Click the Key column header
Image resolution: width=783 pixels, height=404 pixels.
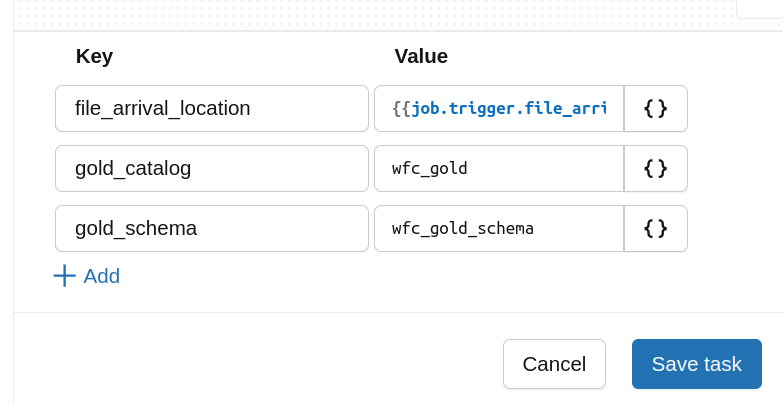coord(94,56)
